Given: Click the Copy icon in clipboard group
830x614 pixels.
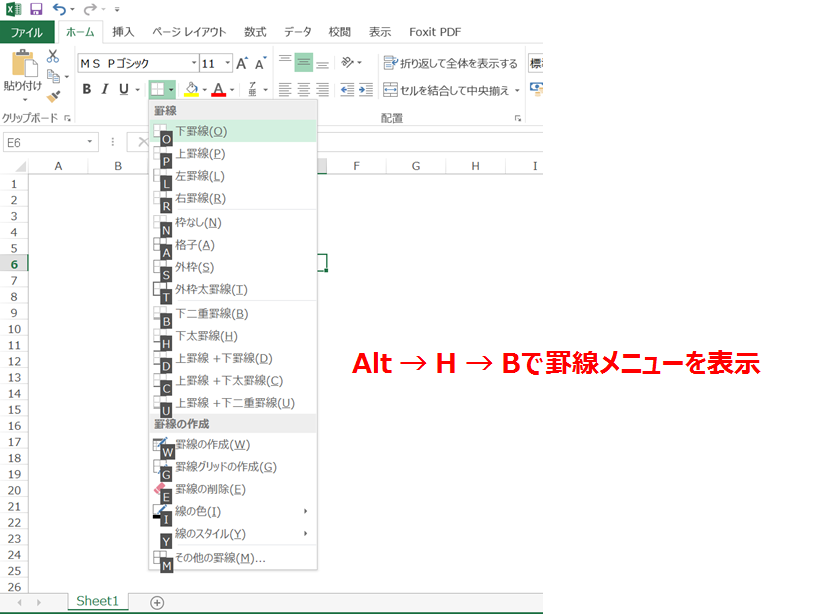Looking at the screenshot, I should (x=53, y=76).
